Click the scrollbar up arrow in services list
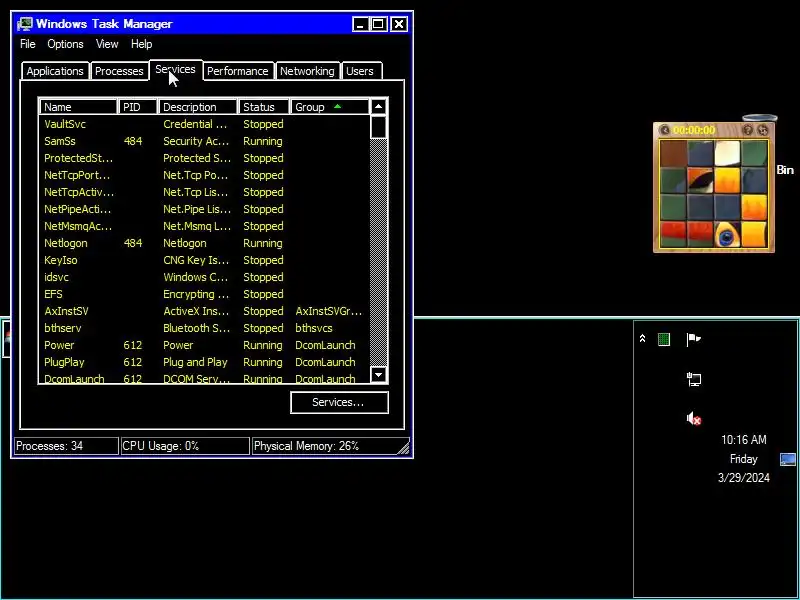This screenshot has width=800, height=600. [x=378, y=107]
